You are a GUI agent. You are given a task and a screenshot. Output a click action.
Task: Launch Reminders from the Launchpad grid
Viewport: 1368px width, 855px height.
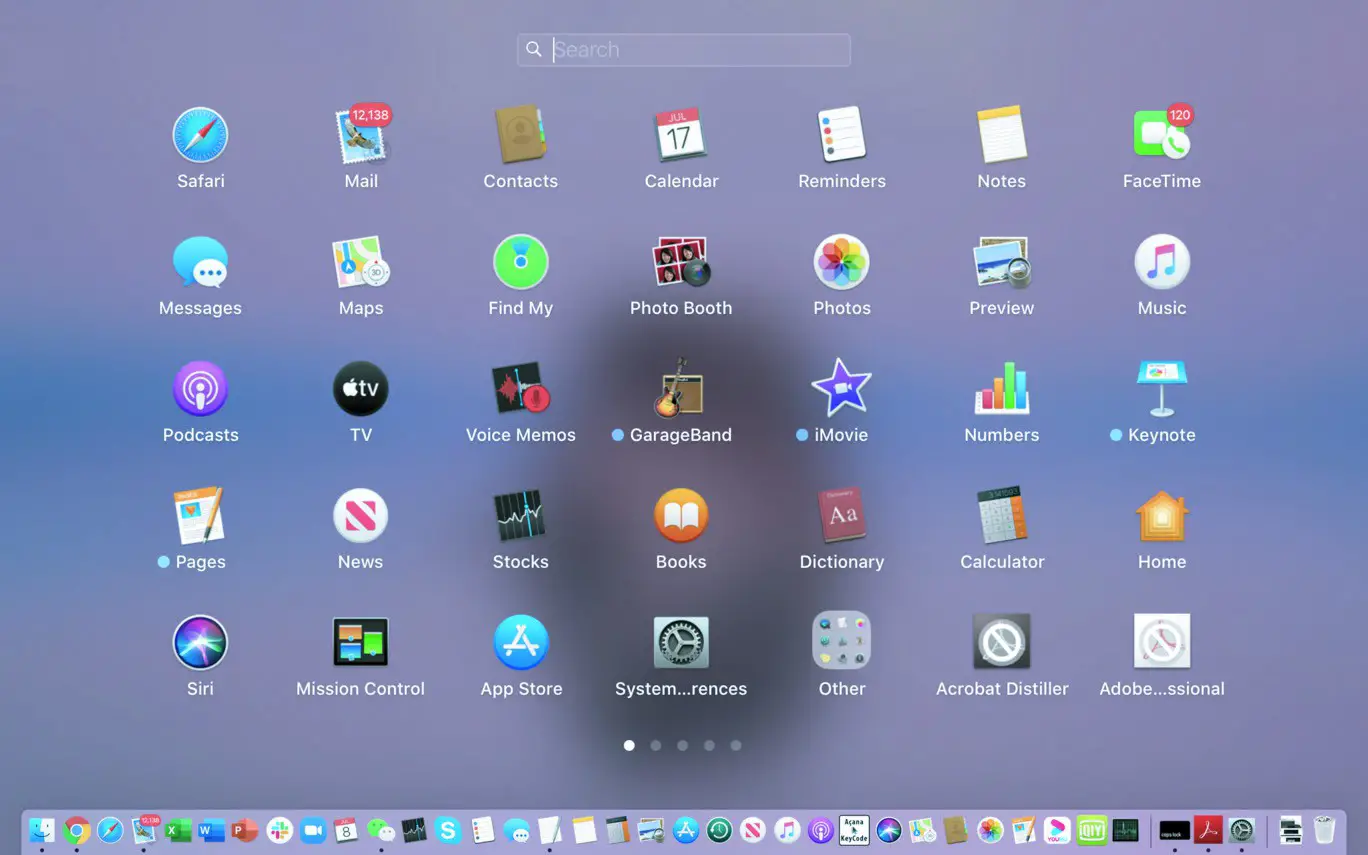coord(842,135)
